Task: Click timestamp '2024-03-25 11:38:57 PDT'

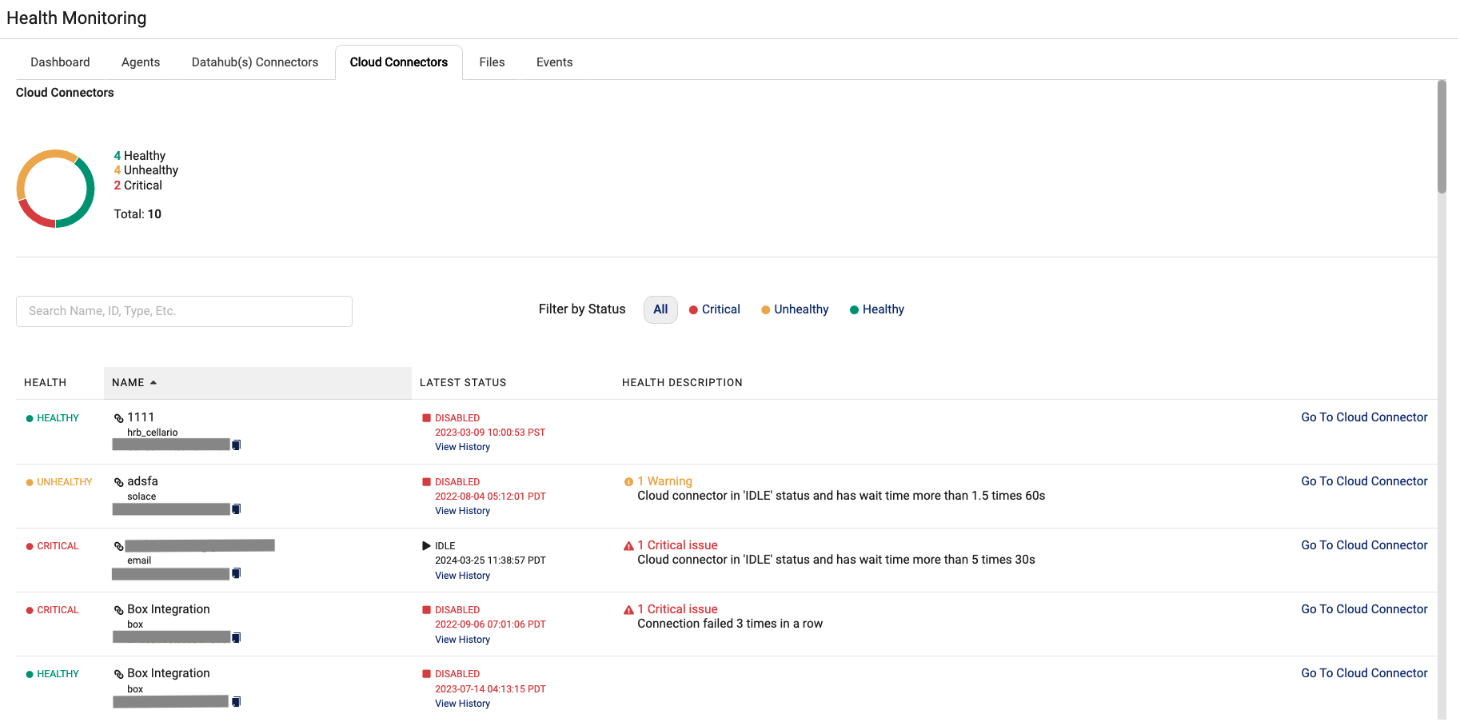Action: tap(490, 561)
